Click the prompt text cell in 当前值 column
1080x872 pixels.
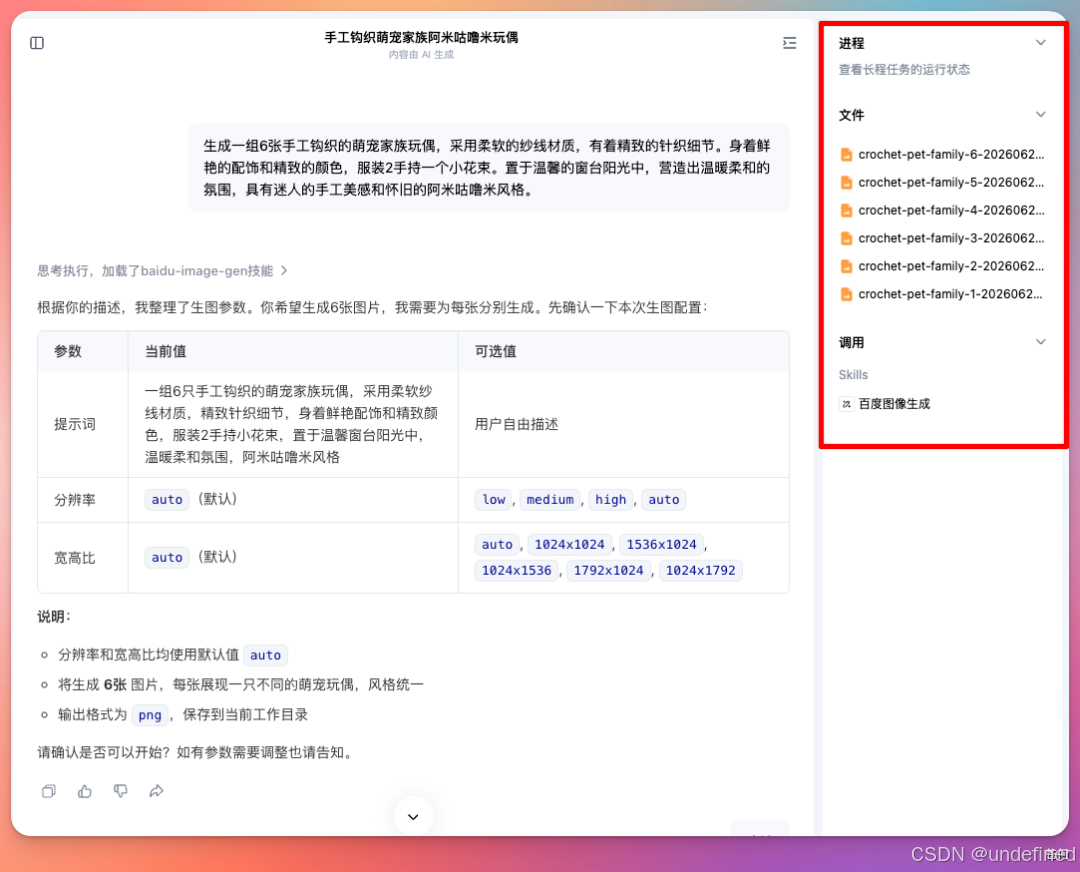pyautogui.click(x=291, y=424)
